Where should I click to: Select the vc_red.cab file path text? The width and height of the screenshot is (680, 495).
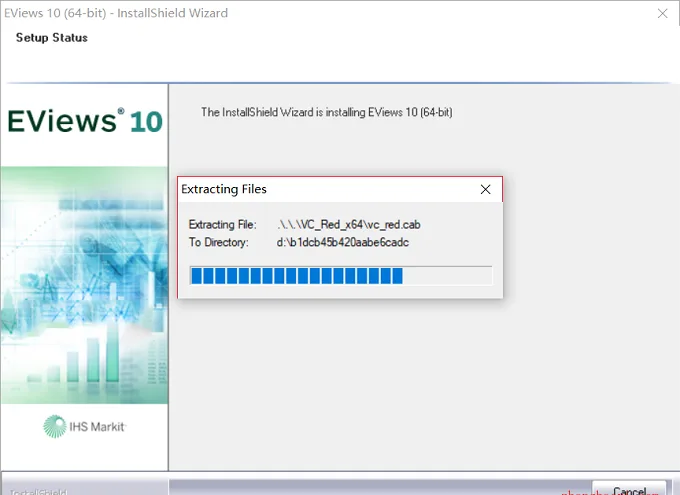click(x=349, y=224)
